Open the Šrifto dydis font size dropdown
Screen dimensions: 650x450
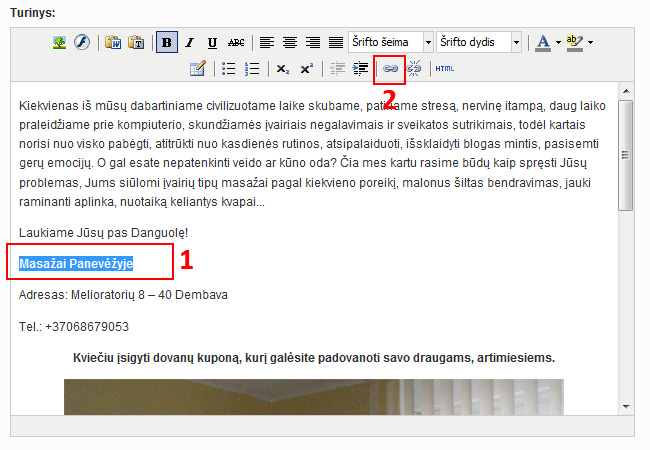click(x=479, y=42)
